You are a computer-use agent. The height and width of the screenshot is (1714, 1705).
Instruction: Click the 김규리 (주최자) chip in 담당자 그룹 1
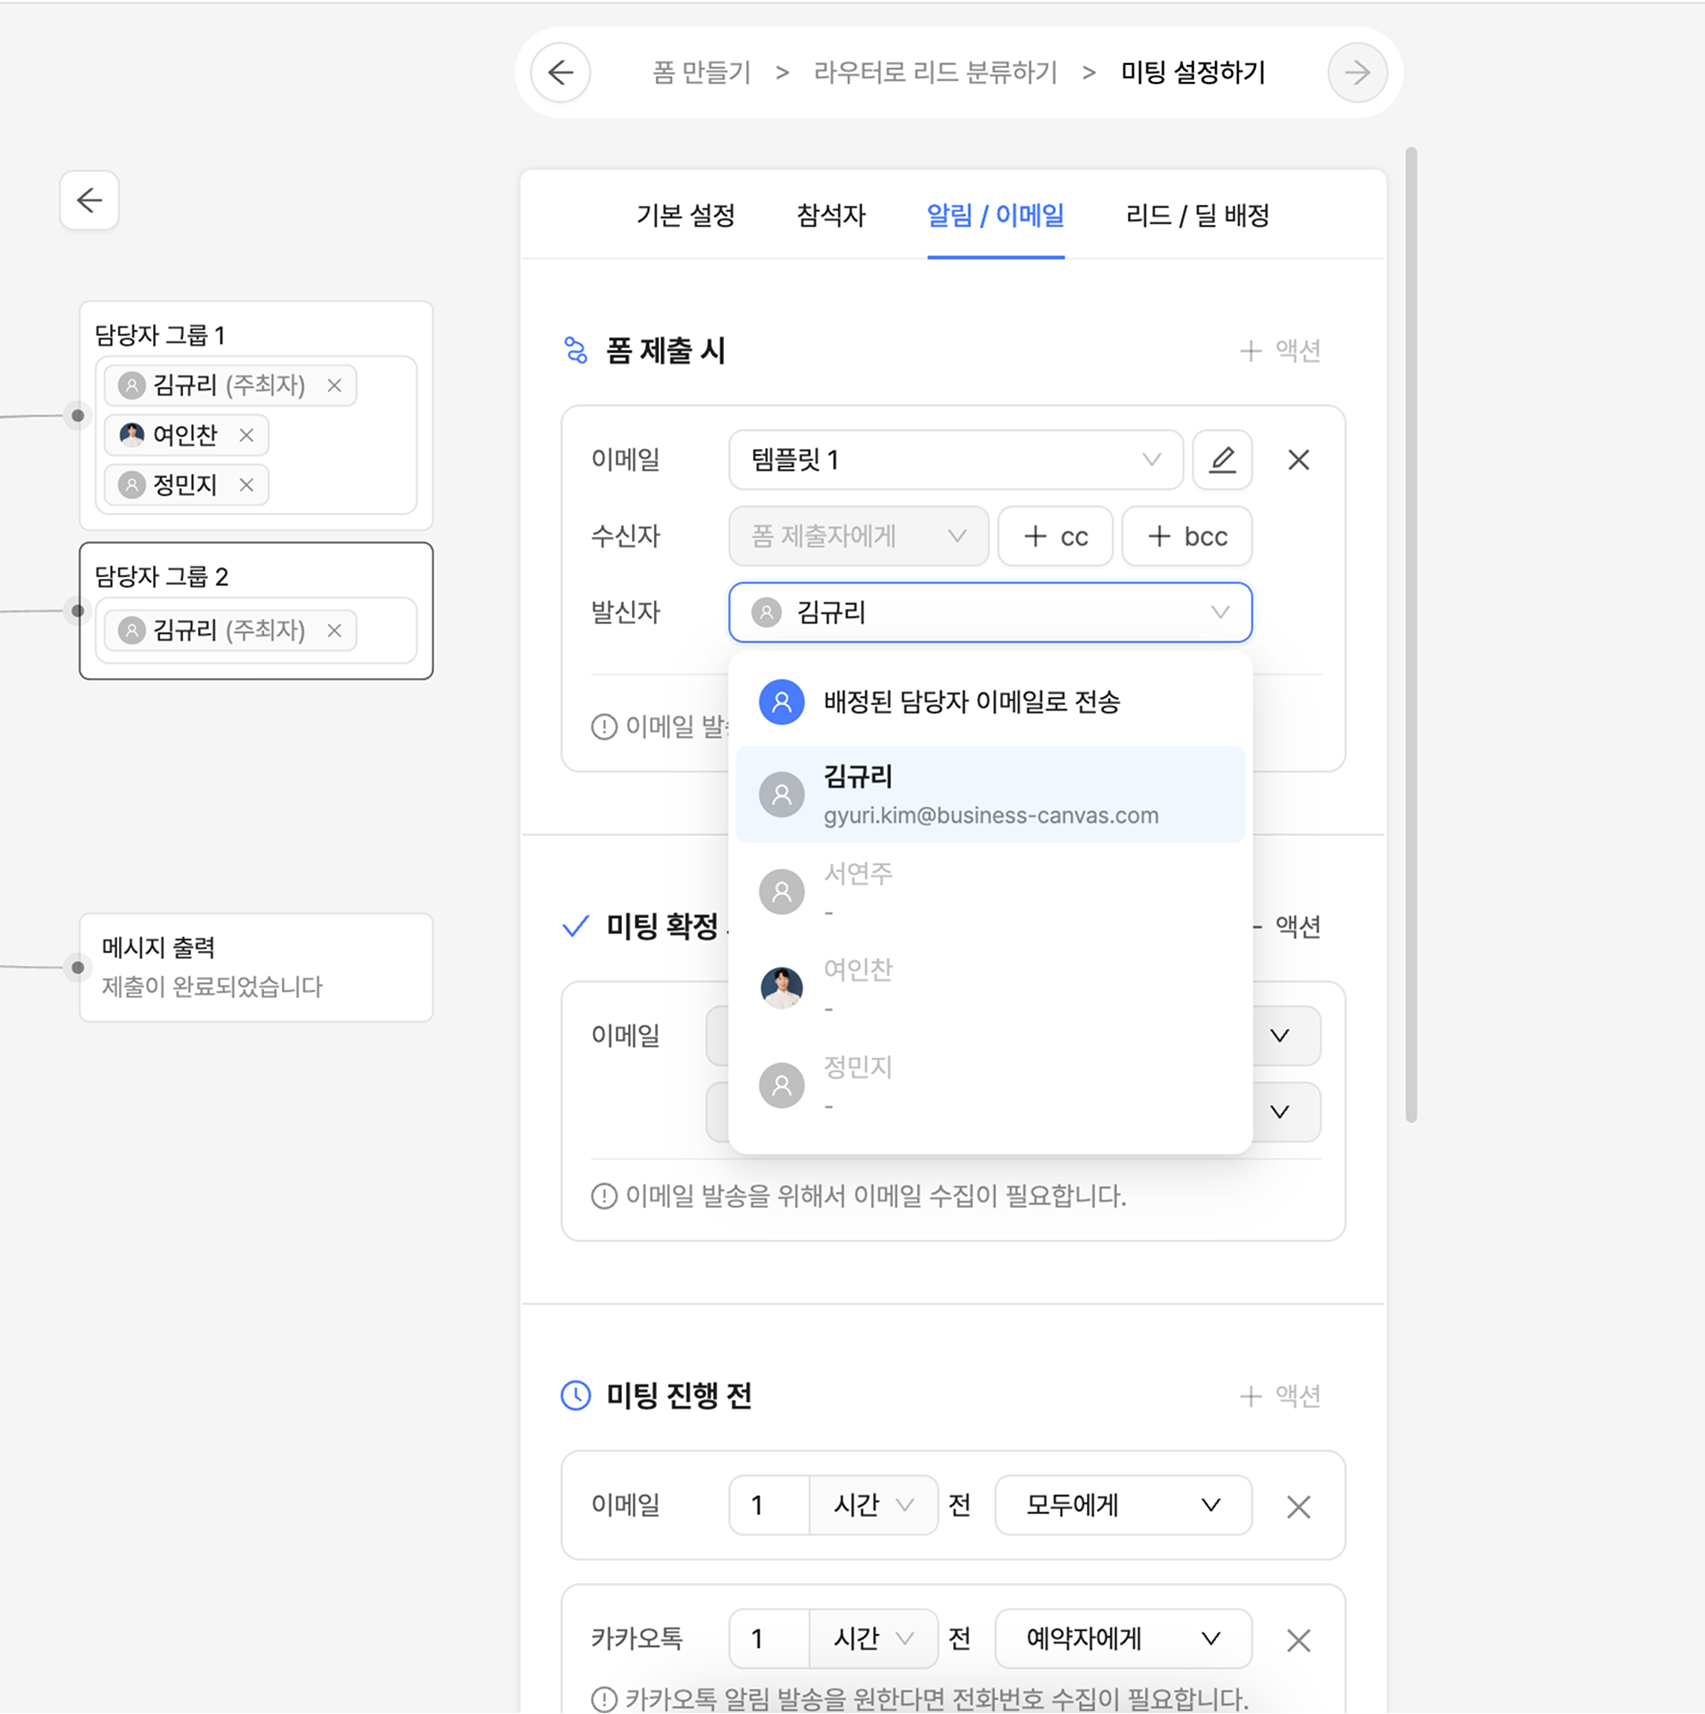point(230,385)
